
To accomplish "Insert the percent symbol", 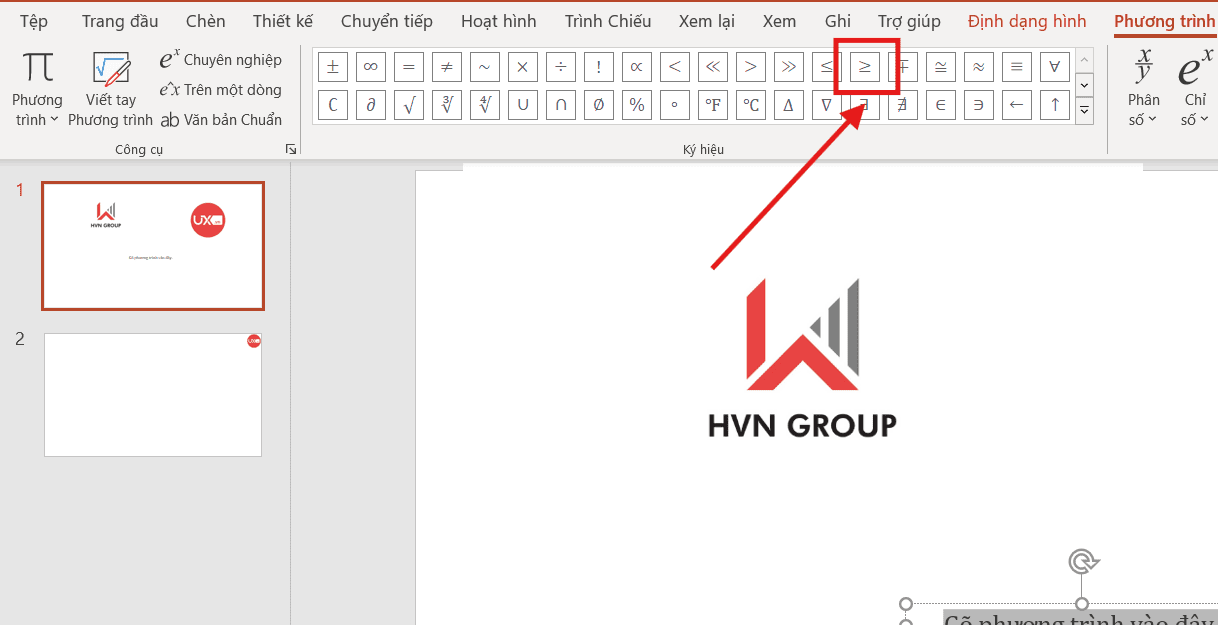I will [x=636, y=104].
